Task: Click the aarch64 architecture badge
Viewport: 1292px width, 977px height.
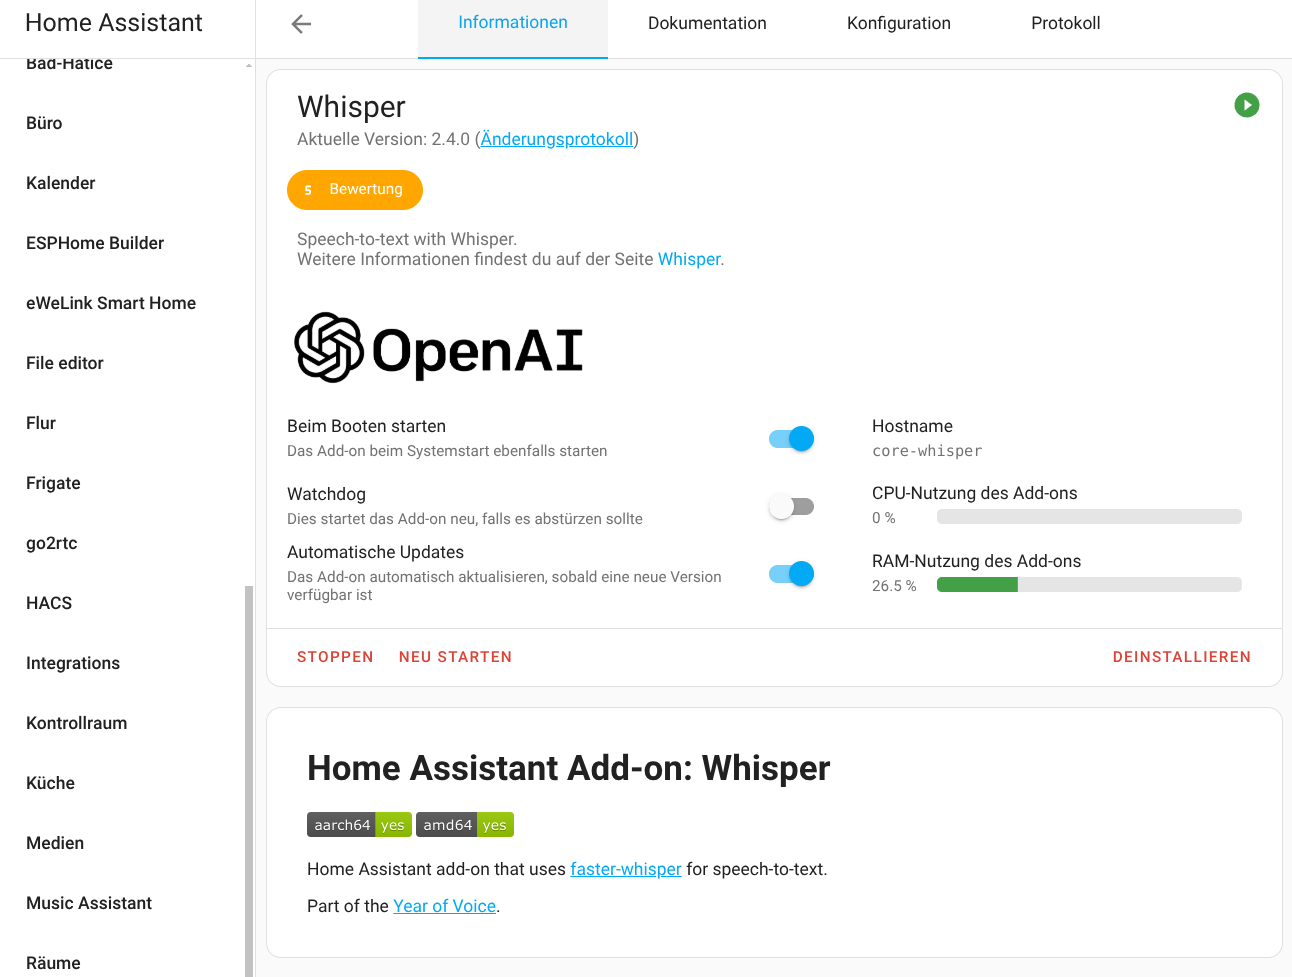Action: 359,825
